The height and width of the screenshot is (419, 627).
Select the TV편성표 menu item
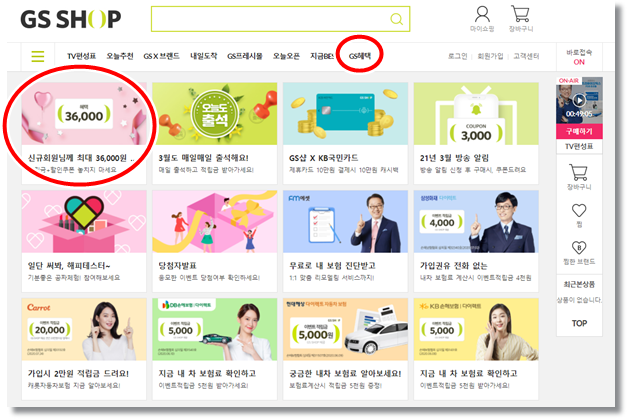(82, 56)
